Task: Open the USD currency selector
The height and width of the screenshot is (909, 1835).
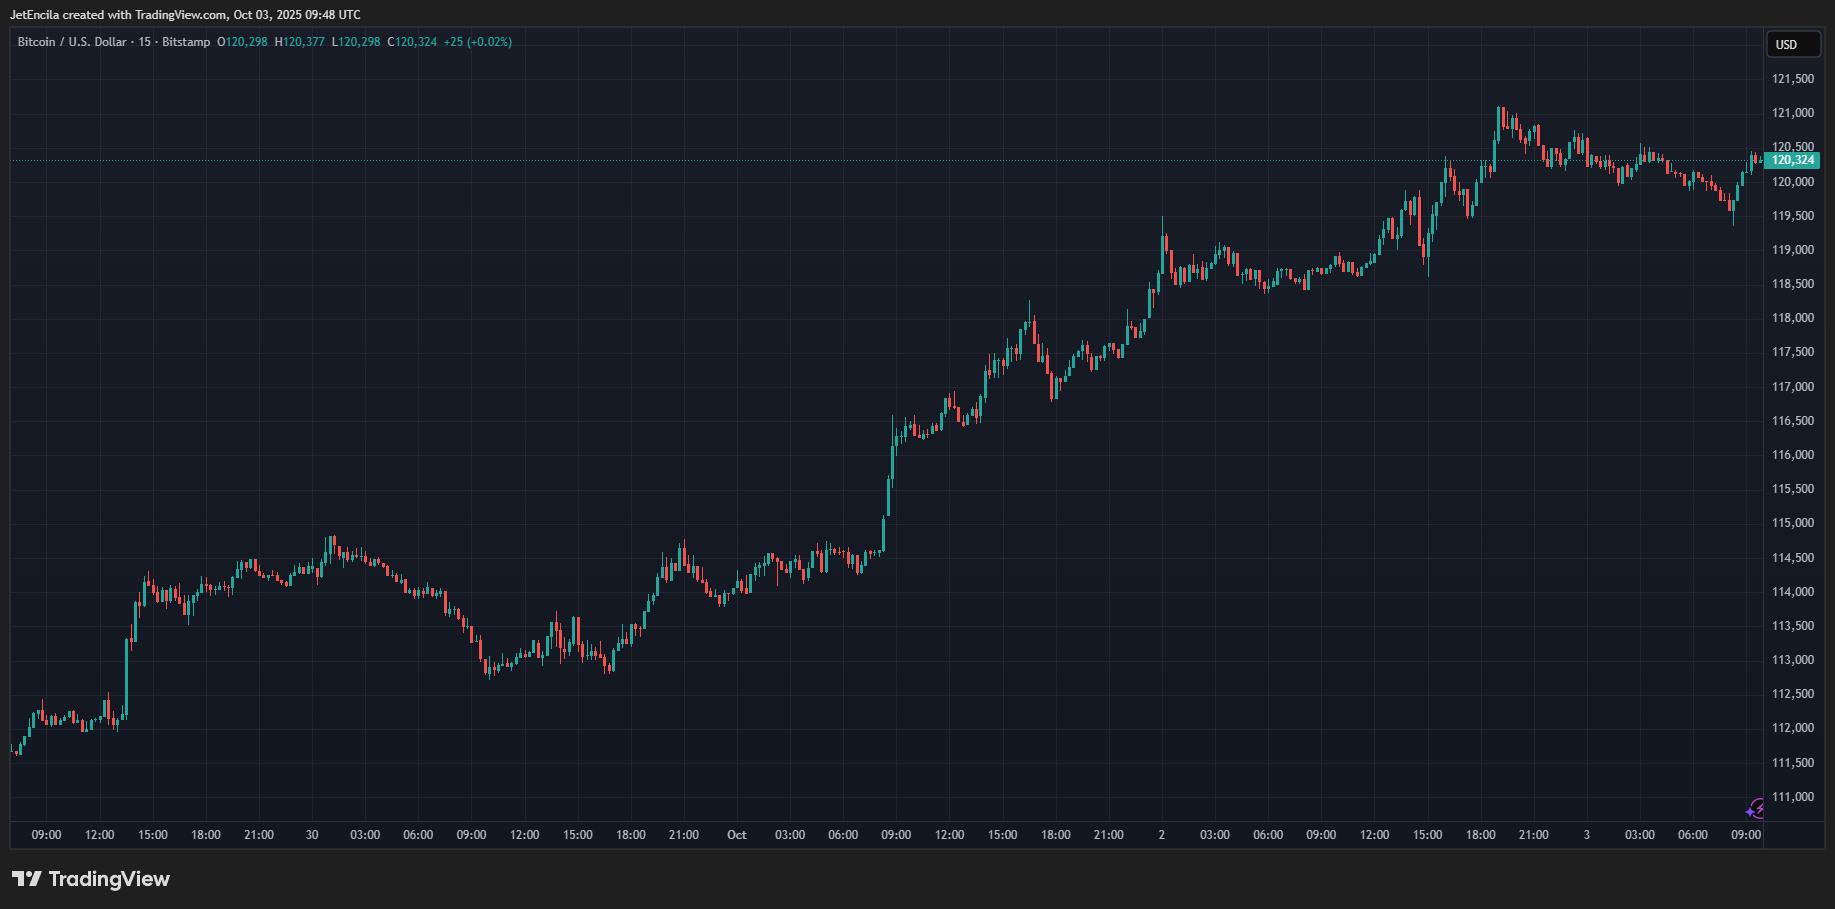Action: coord(1786,44)
